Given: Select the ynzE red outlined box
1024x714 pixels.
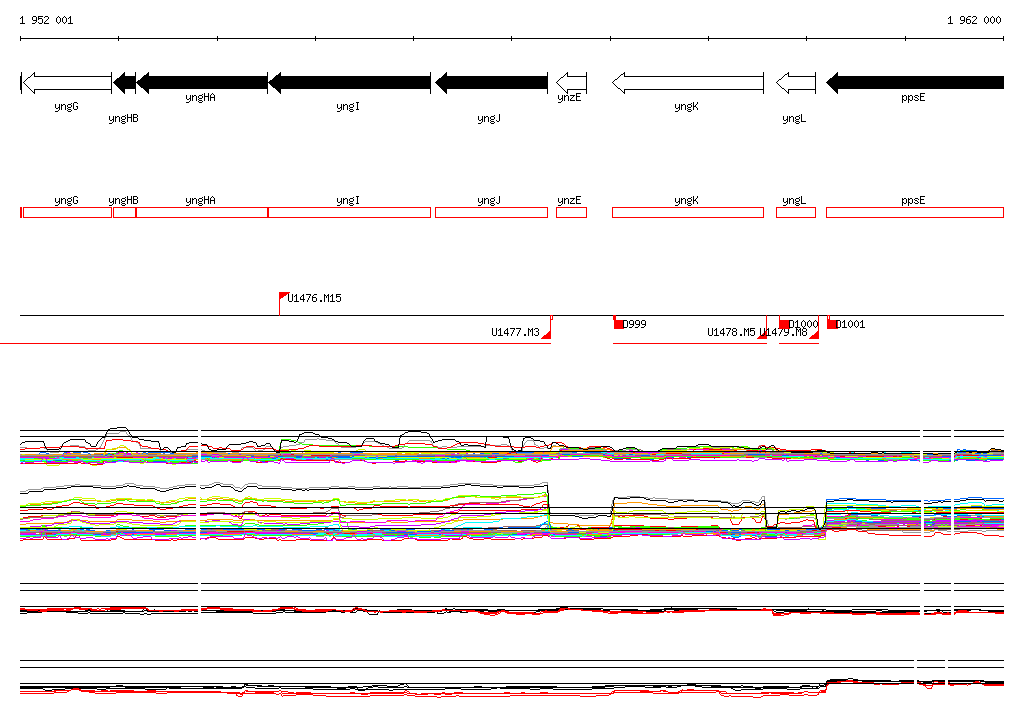Looking at the screenshot, I should [571, 212].
